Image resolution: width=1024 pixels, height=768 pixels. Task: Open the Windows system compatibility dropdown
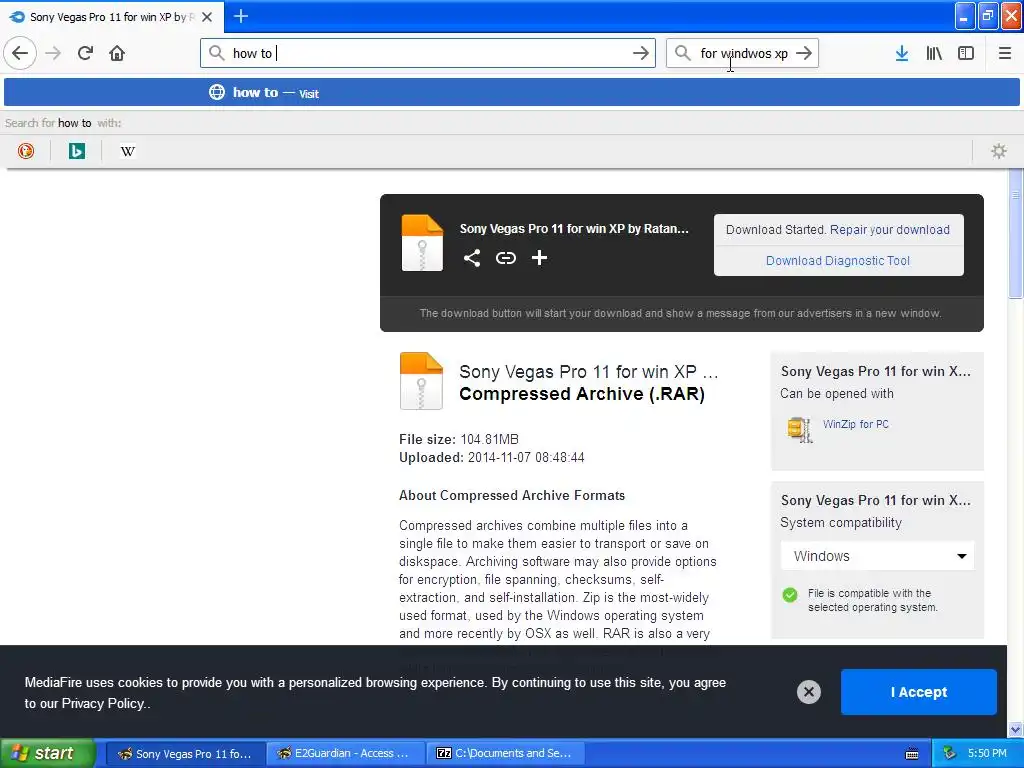[x=877, y=556]
